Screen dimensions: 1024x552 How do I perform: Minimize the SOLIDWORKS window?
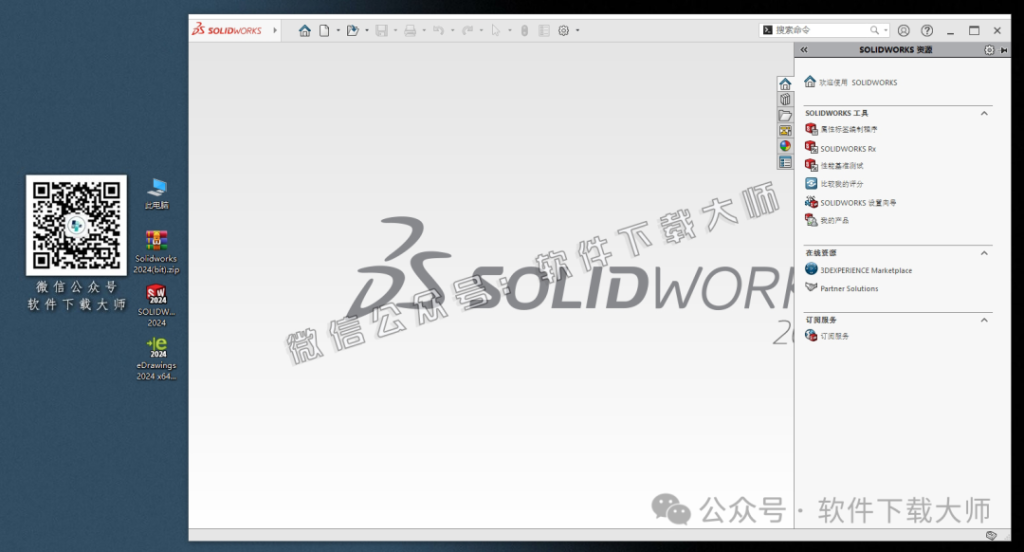951,31
